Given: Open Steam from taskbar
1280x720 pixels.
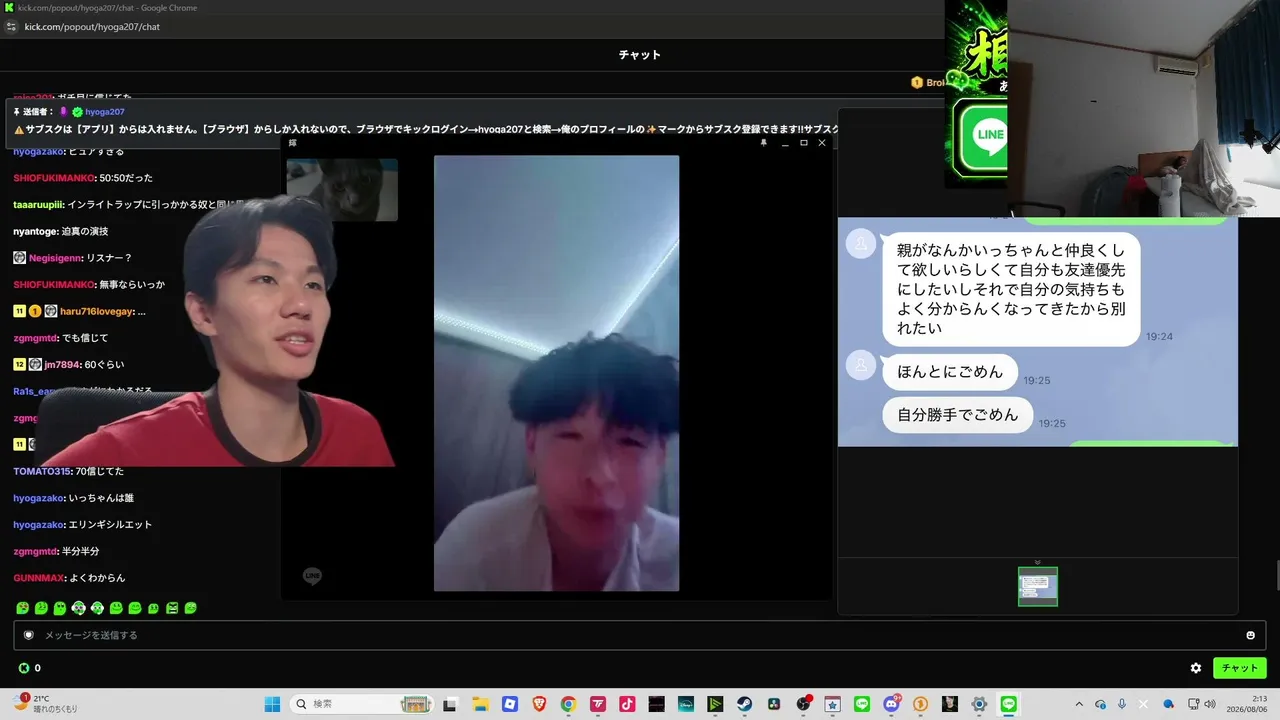Looking at the screenshot, I should click(745, 704).
